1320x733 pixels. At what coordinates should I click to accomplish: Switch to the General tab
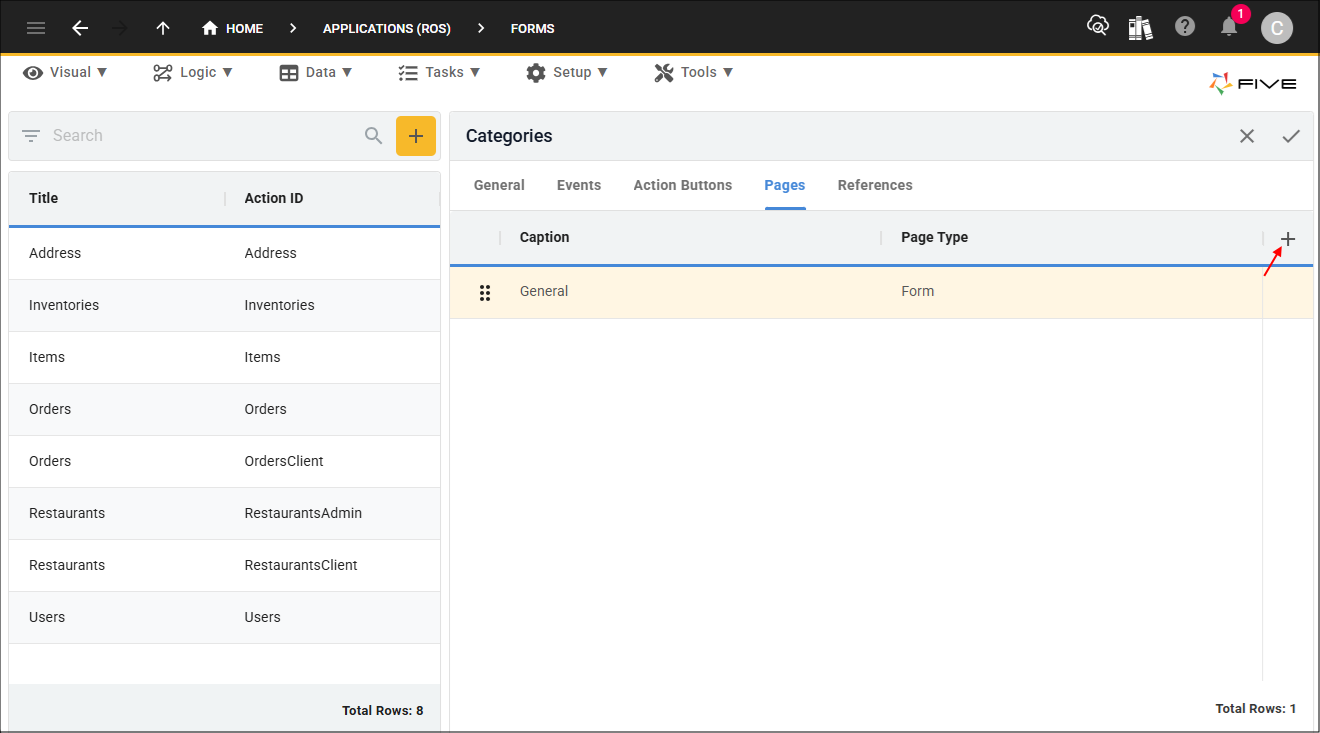tap(499, 185)
